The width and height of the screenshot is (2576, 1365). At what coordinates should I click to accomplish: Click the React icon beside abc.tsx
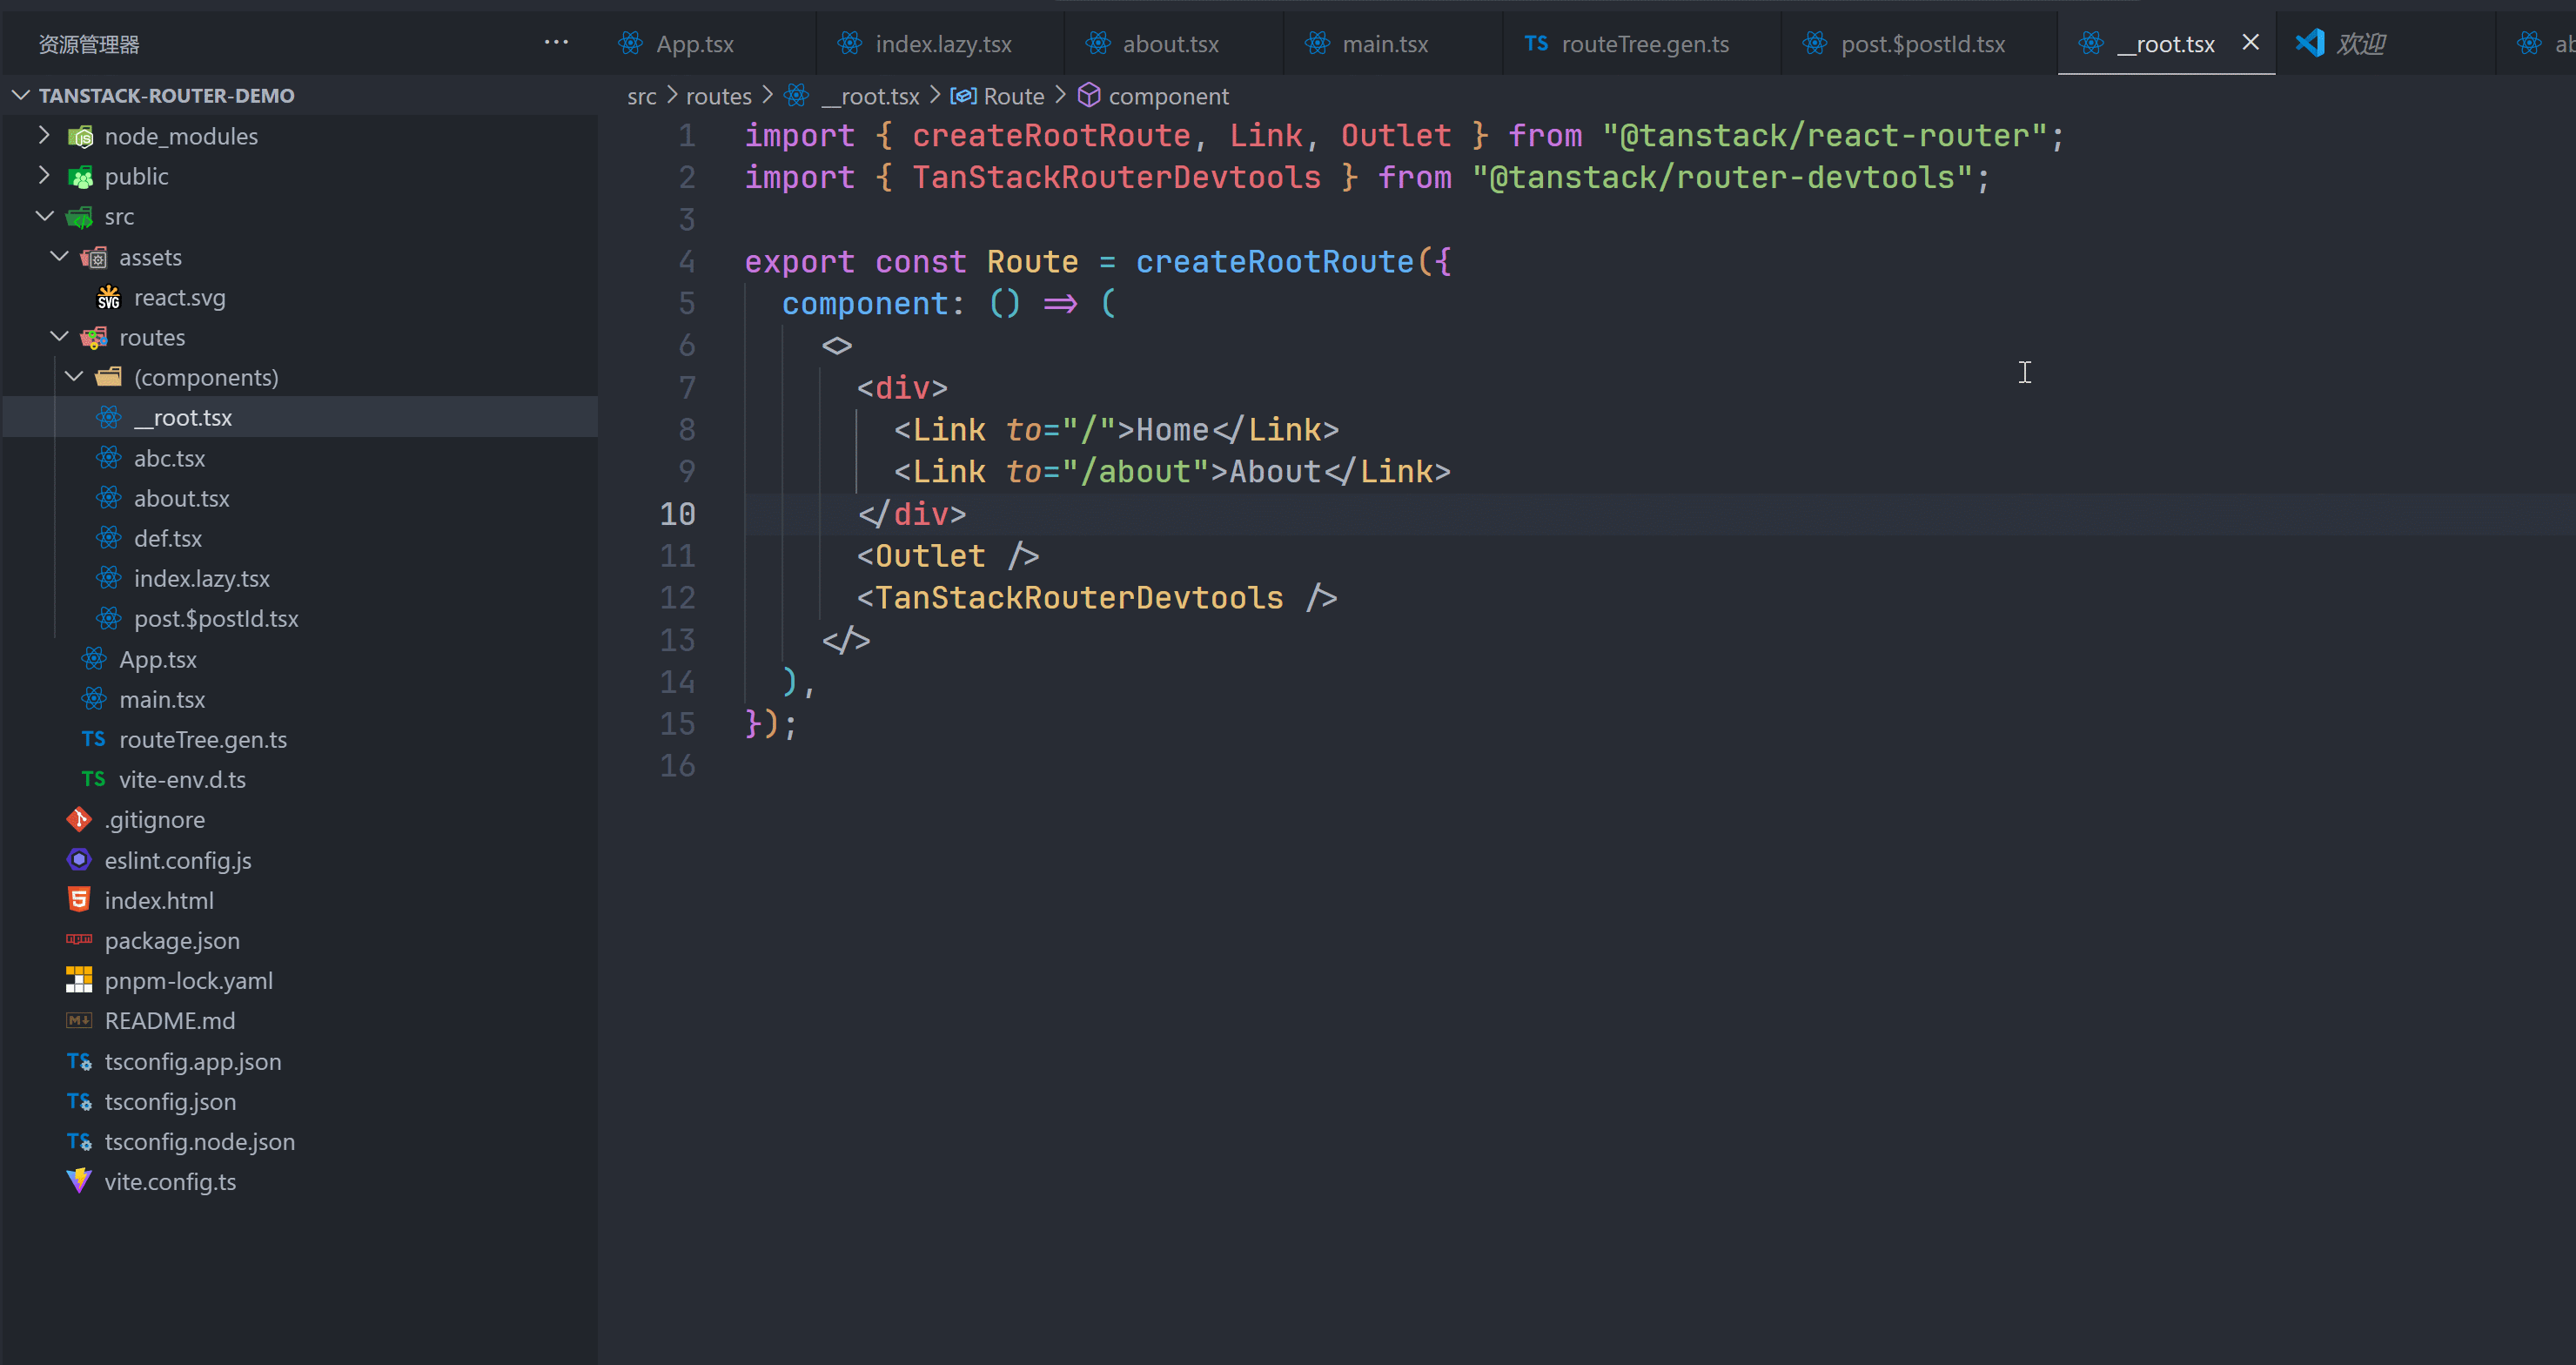108,458
